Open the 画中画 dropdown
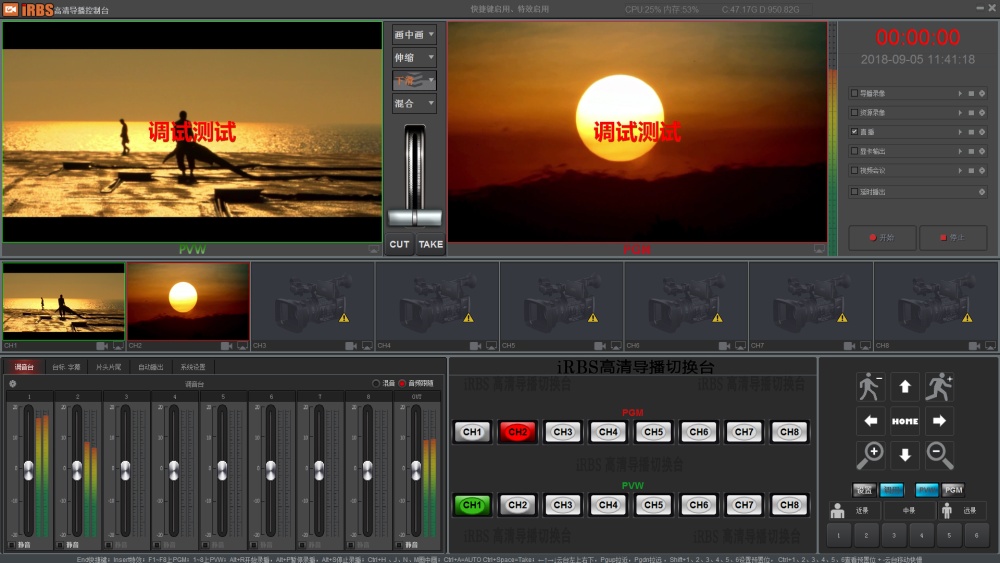 [414, 34]
